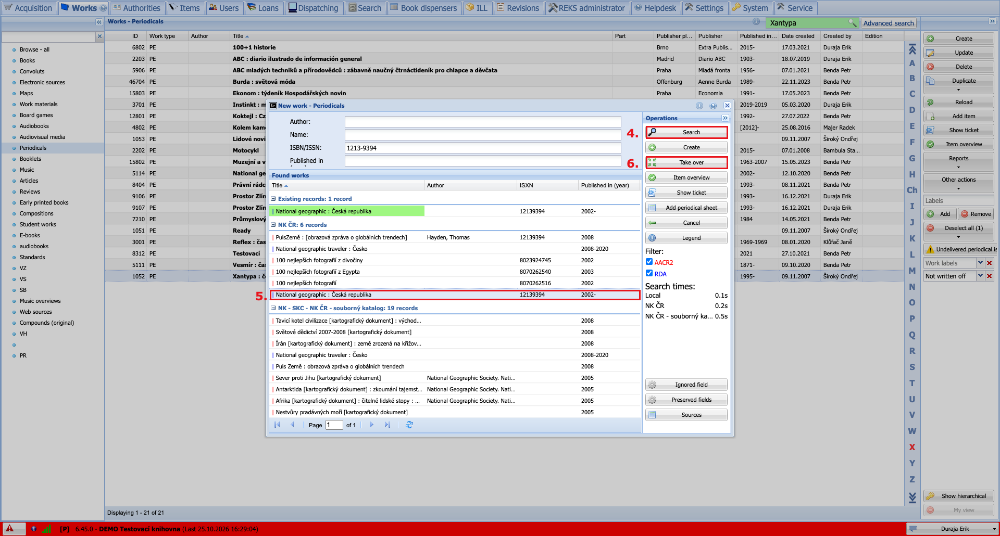Viewport: 1000px width, 536px height.
Task: Jump to letter A in the alphabet bar
Action: point(912,63)
